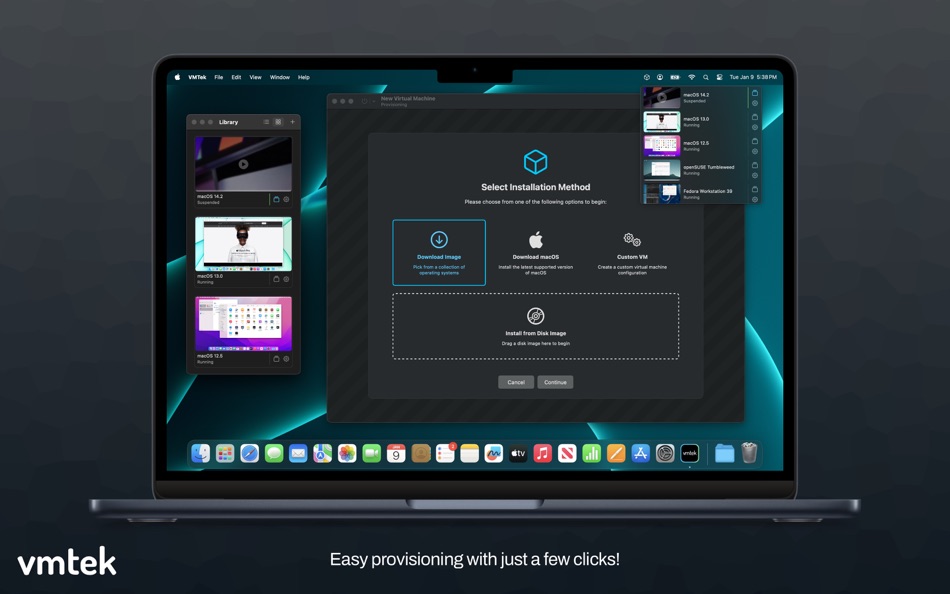Open the Wi-Fi menu bar icon
Image resolution: width=950 pixels, height=594 pixels.
pos(691,77)
